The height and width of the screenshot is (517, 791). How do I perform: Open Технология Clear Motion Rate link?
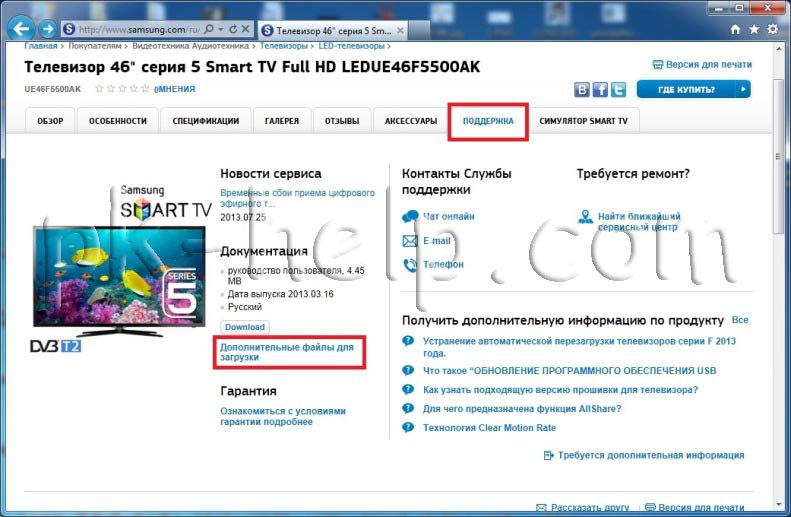[489, 428]
